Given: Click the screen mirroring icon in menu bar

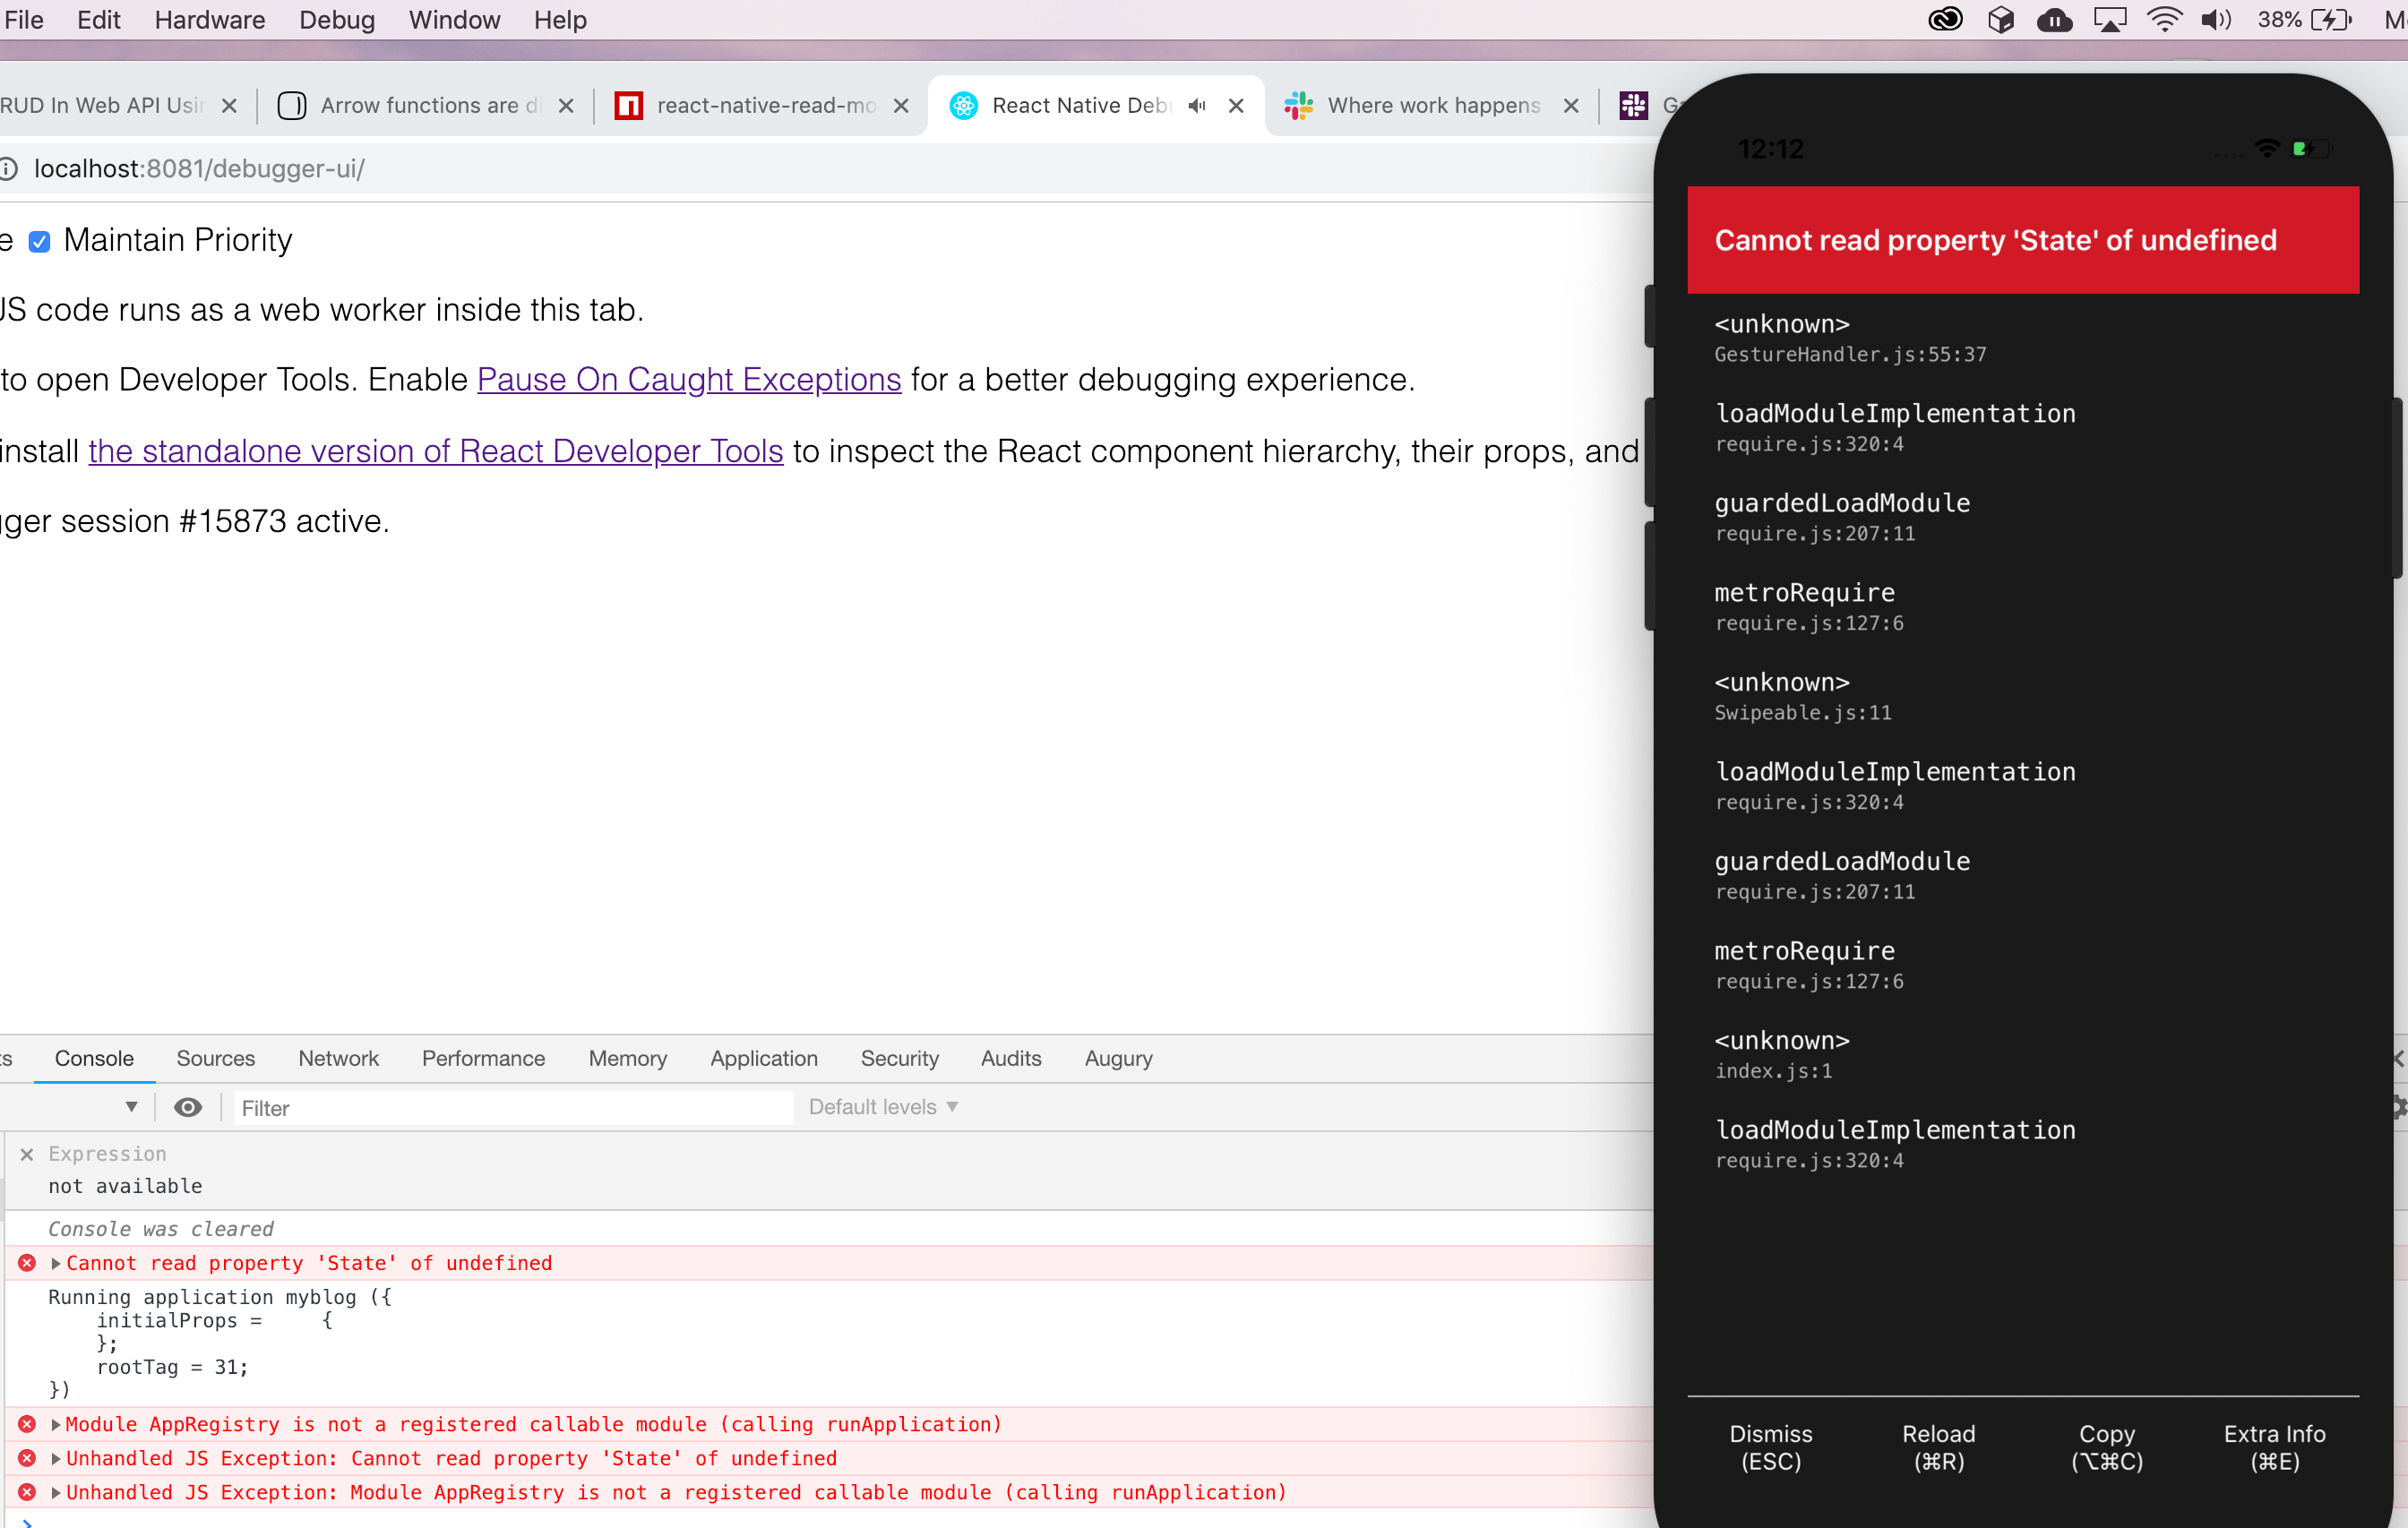Looking at the screenshot, I should click(x=2110, y=19).
